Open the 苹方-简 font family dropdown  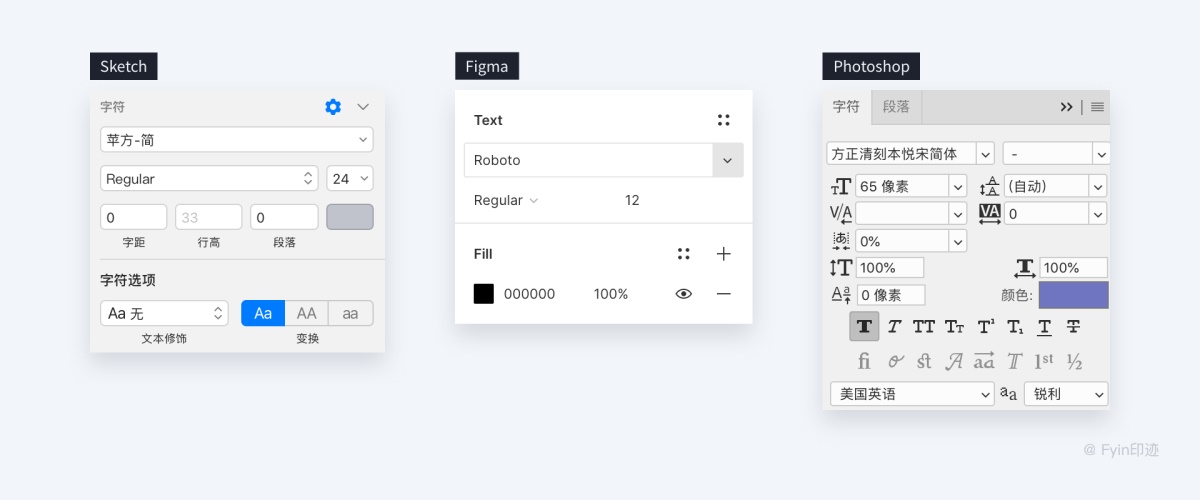tap(237, 140)
